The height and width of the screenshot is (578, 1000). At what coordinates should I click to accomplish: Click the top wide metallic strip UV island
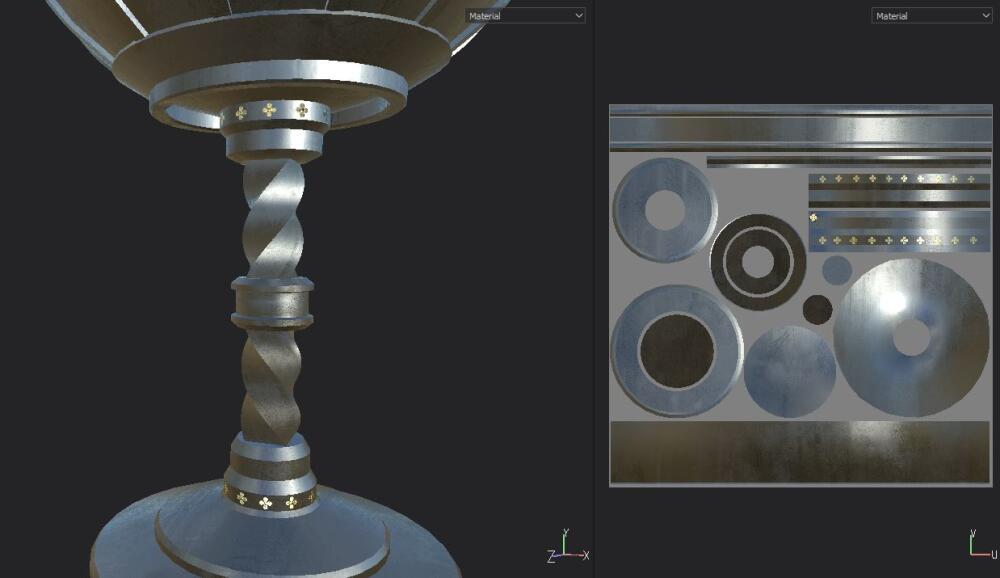click(x=800, y=128)
